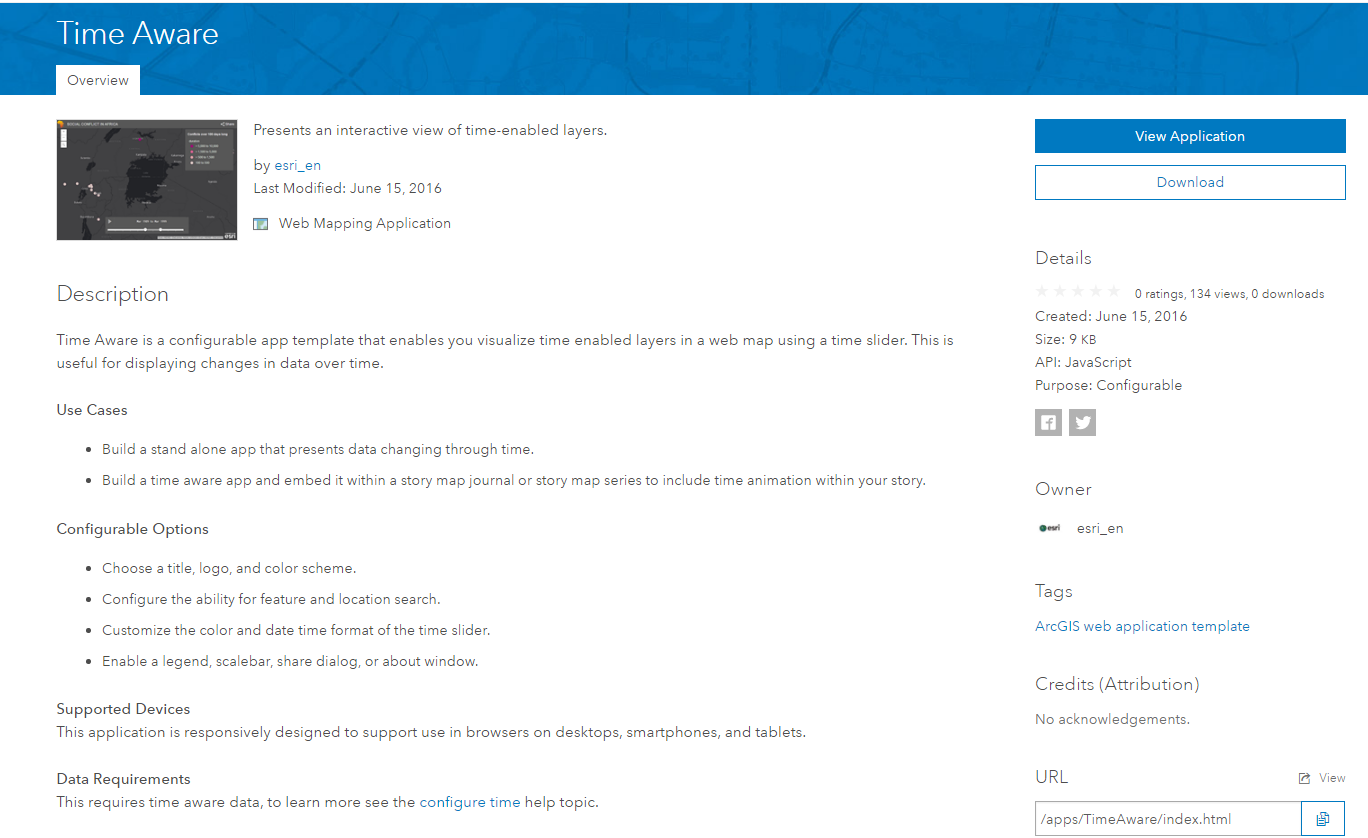This screenshot has width=1368, height=838.
Task: Click the text Last Modified: June 15, 2016
Action: (x=348, y=188)
